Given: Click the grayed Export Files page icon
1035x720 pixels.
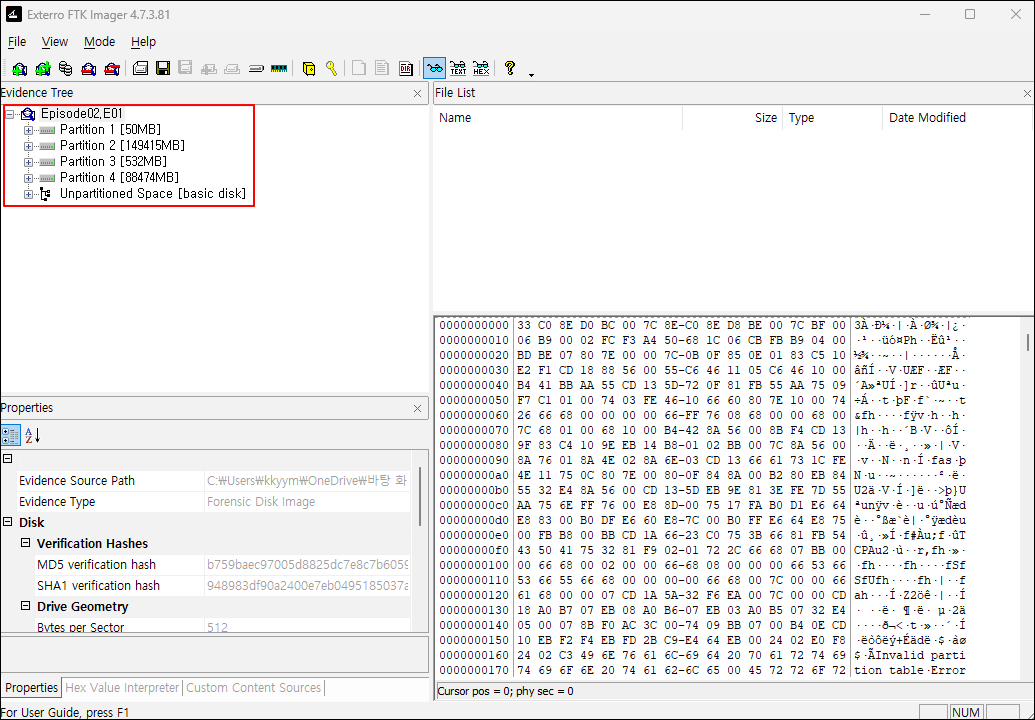Looking at the screenshot, I should pyautogui.click(x=358, y=68).
